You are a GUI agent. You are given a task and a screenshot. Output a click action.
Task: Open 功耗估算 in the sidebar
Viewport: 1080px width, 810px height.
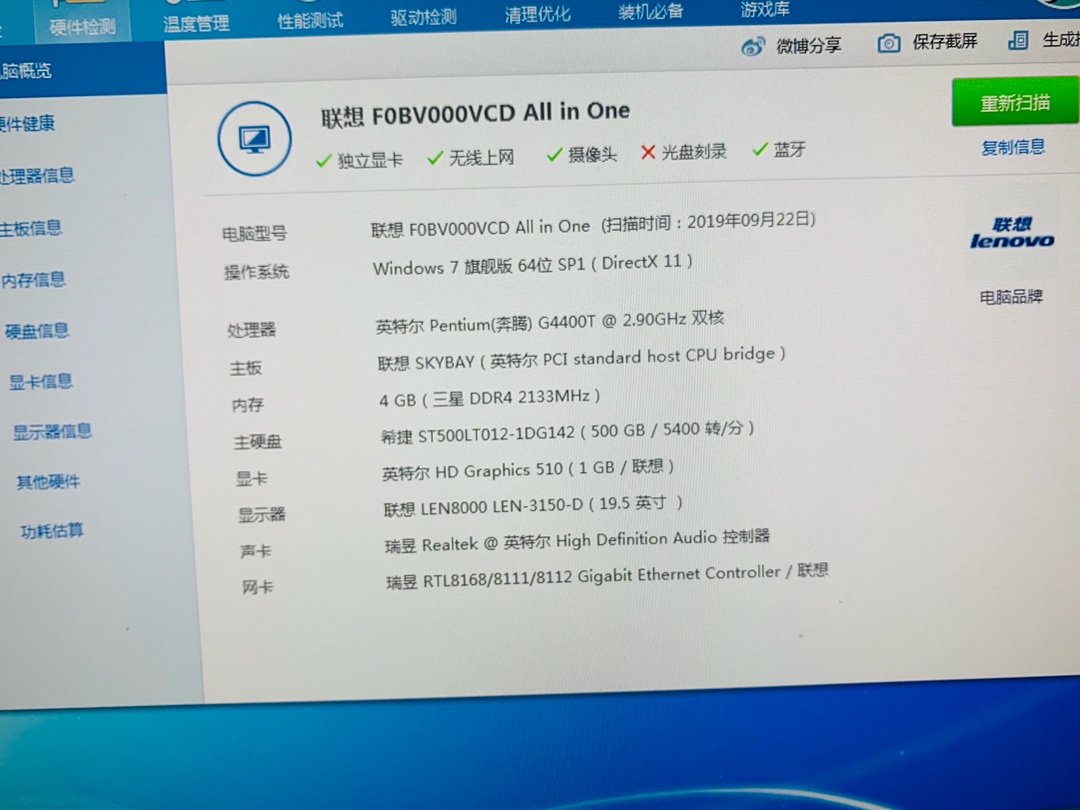pyautogui.click(x=52, y=530)
